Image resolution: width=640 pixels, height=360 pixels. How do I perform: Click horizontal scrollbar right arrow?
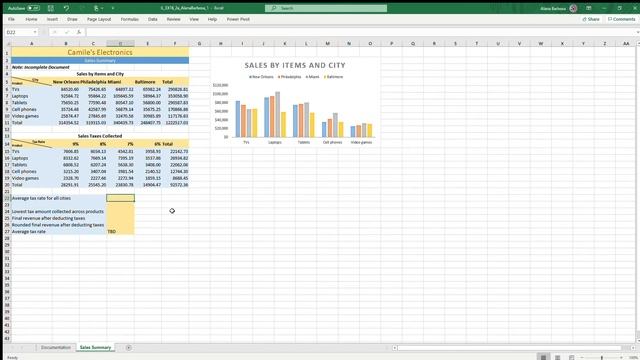pyautogui.click(x=633, y=348)
